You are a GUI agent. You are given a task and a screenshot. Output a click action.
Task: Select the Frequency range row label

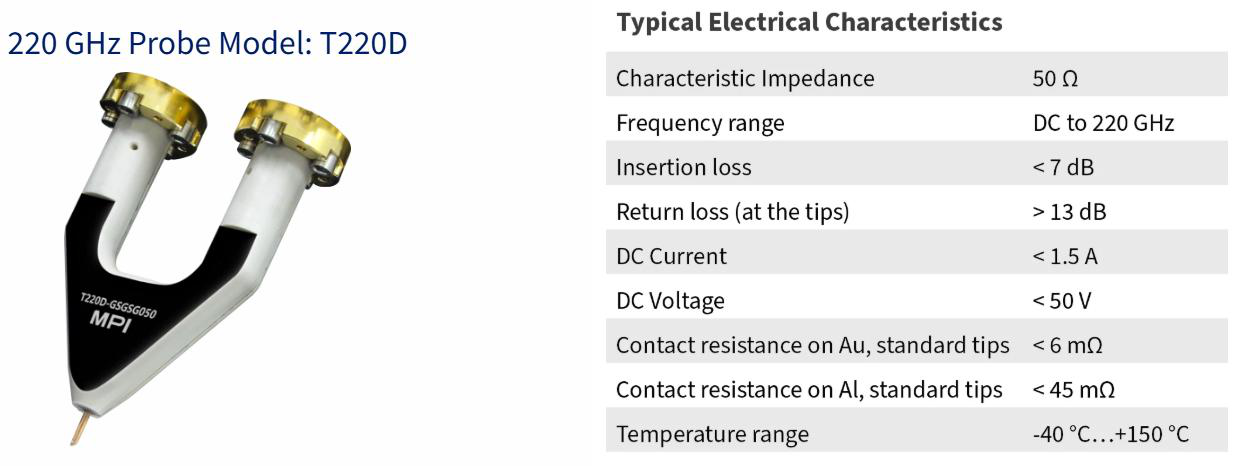click(x=700, y=123)
